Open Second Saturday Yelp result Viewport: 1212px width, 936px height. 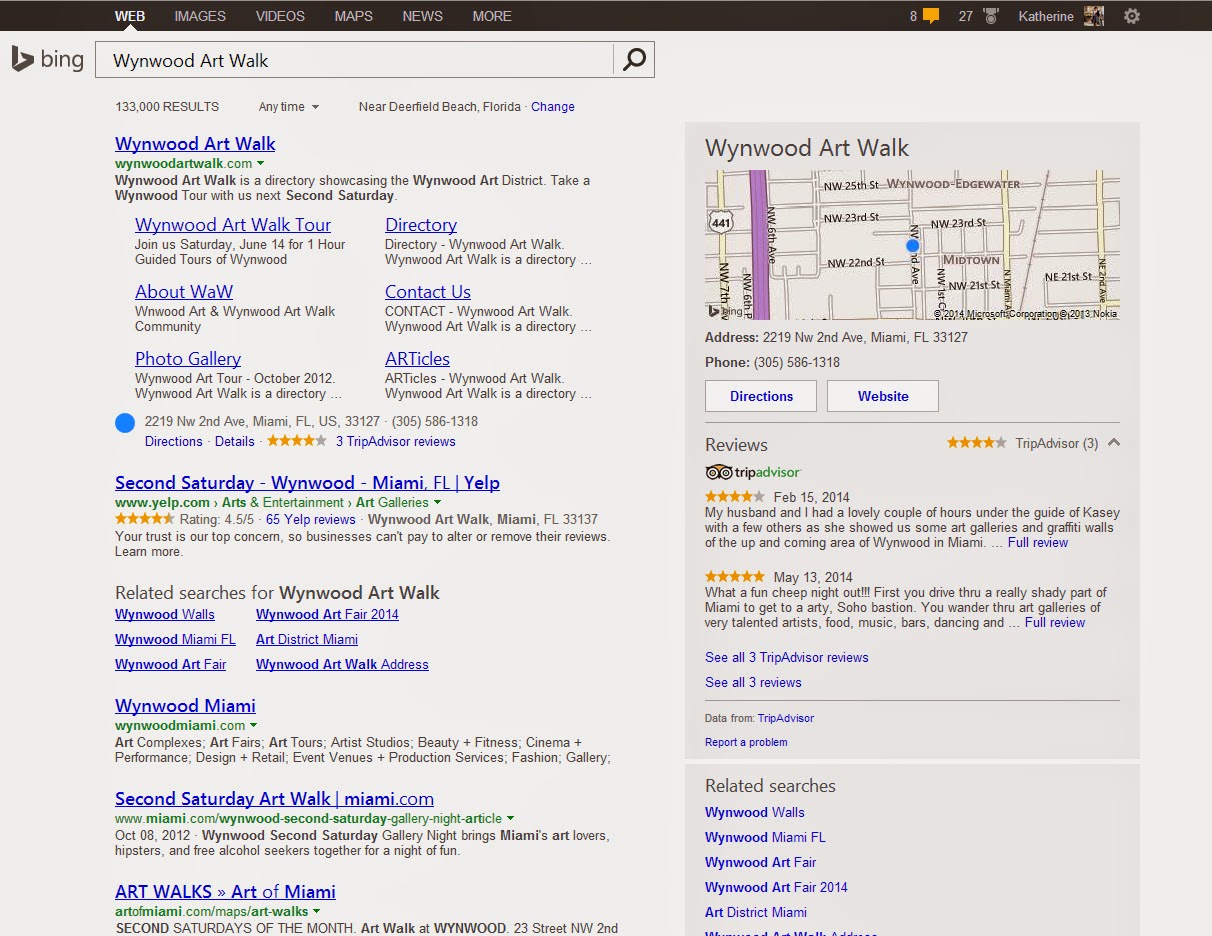(x=307, y=483)
